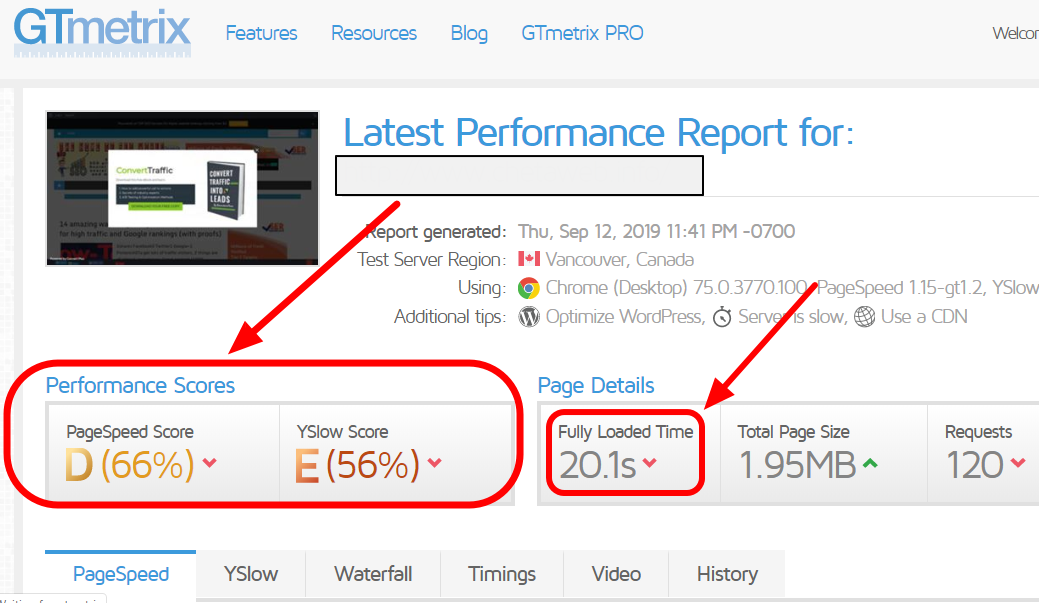The image size is (1039, 603).
Task: Click the Canadian flag icon
Action: [x=529, y=258]
